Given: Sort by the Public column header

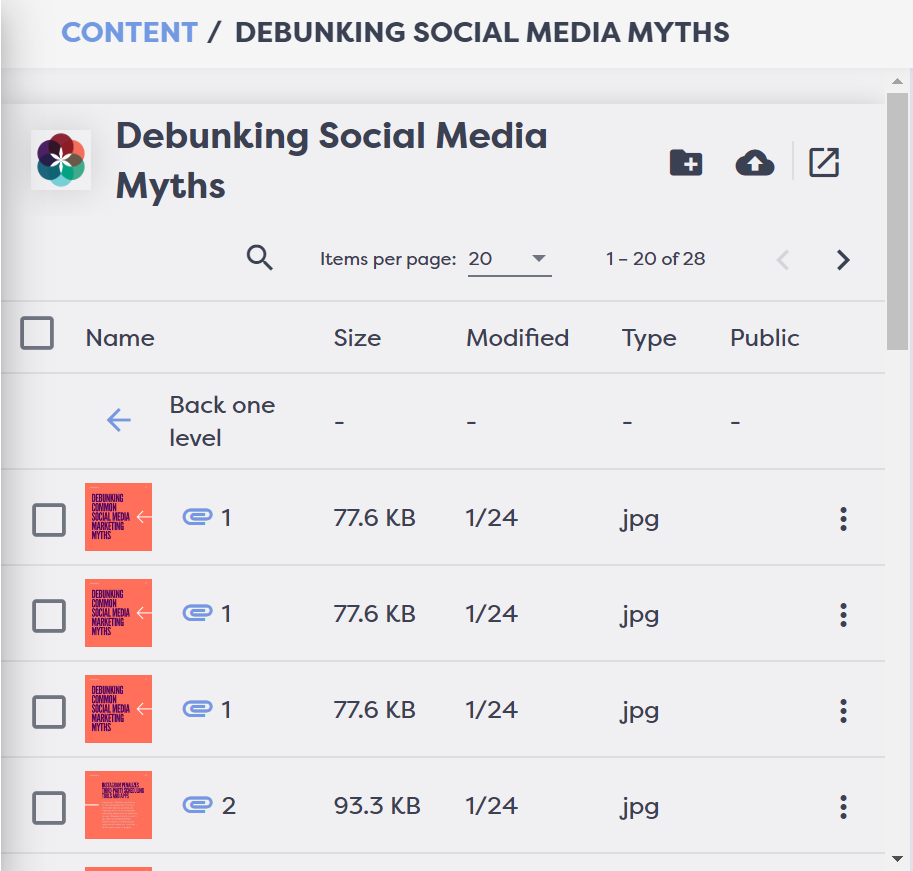Looking at the screenshot, I should [765, 338].
